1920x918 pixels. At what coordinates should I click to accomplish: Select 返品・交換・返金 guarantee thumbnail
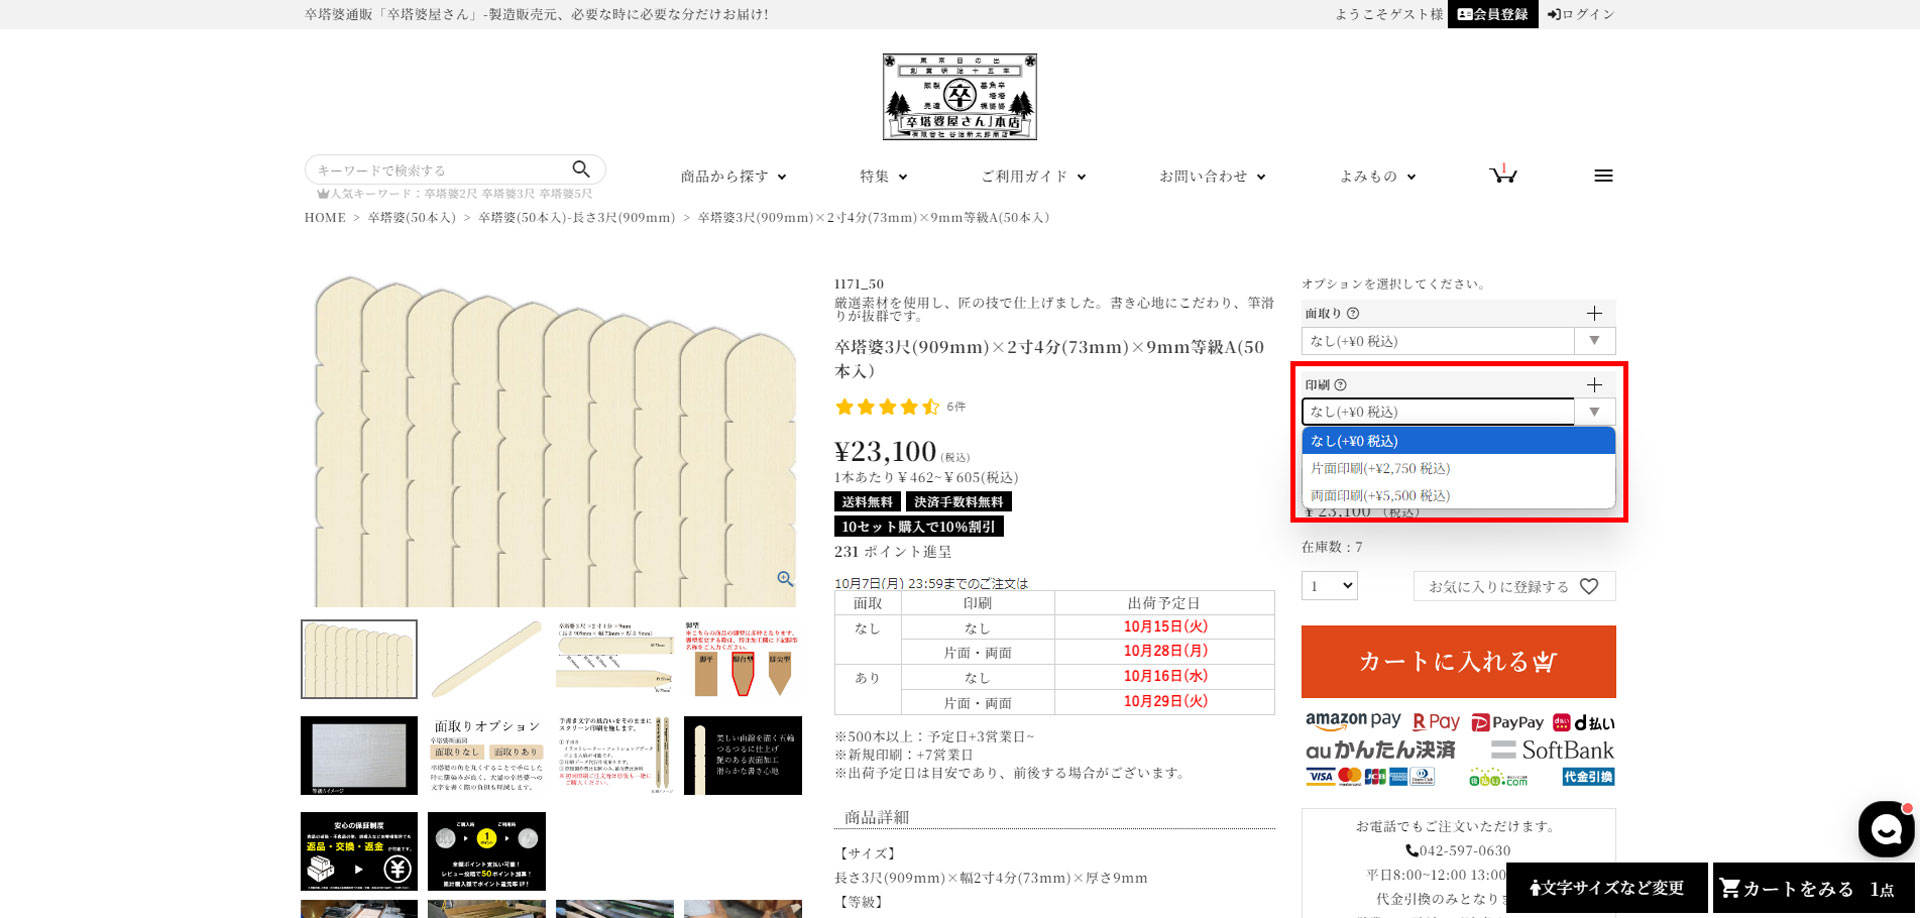(x=359, y=851)
